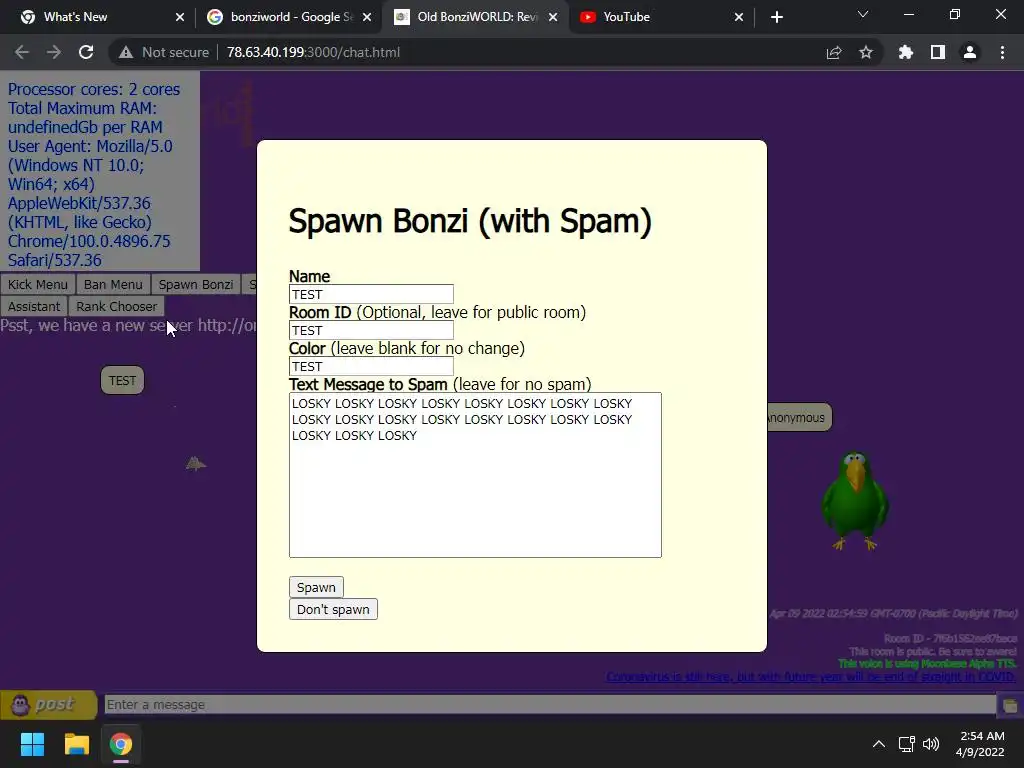Close the What's New tab

tap(180, 17)
